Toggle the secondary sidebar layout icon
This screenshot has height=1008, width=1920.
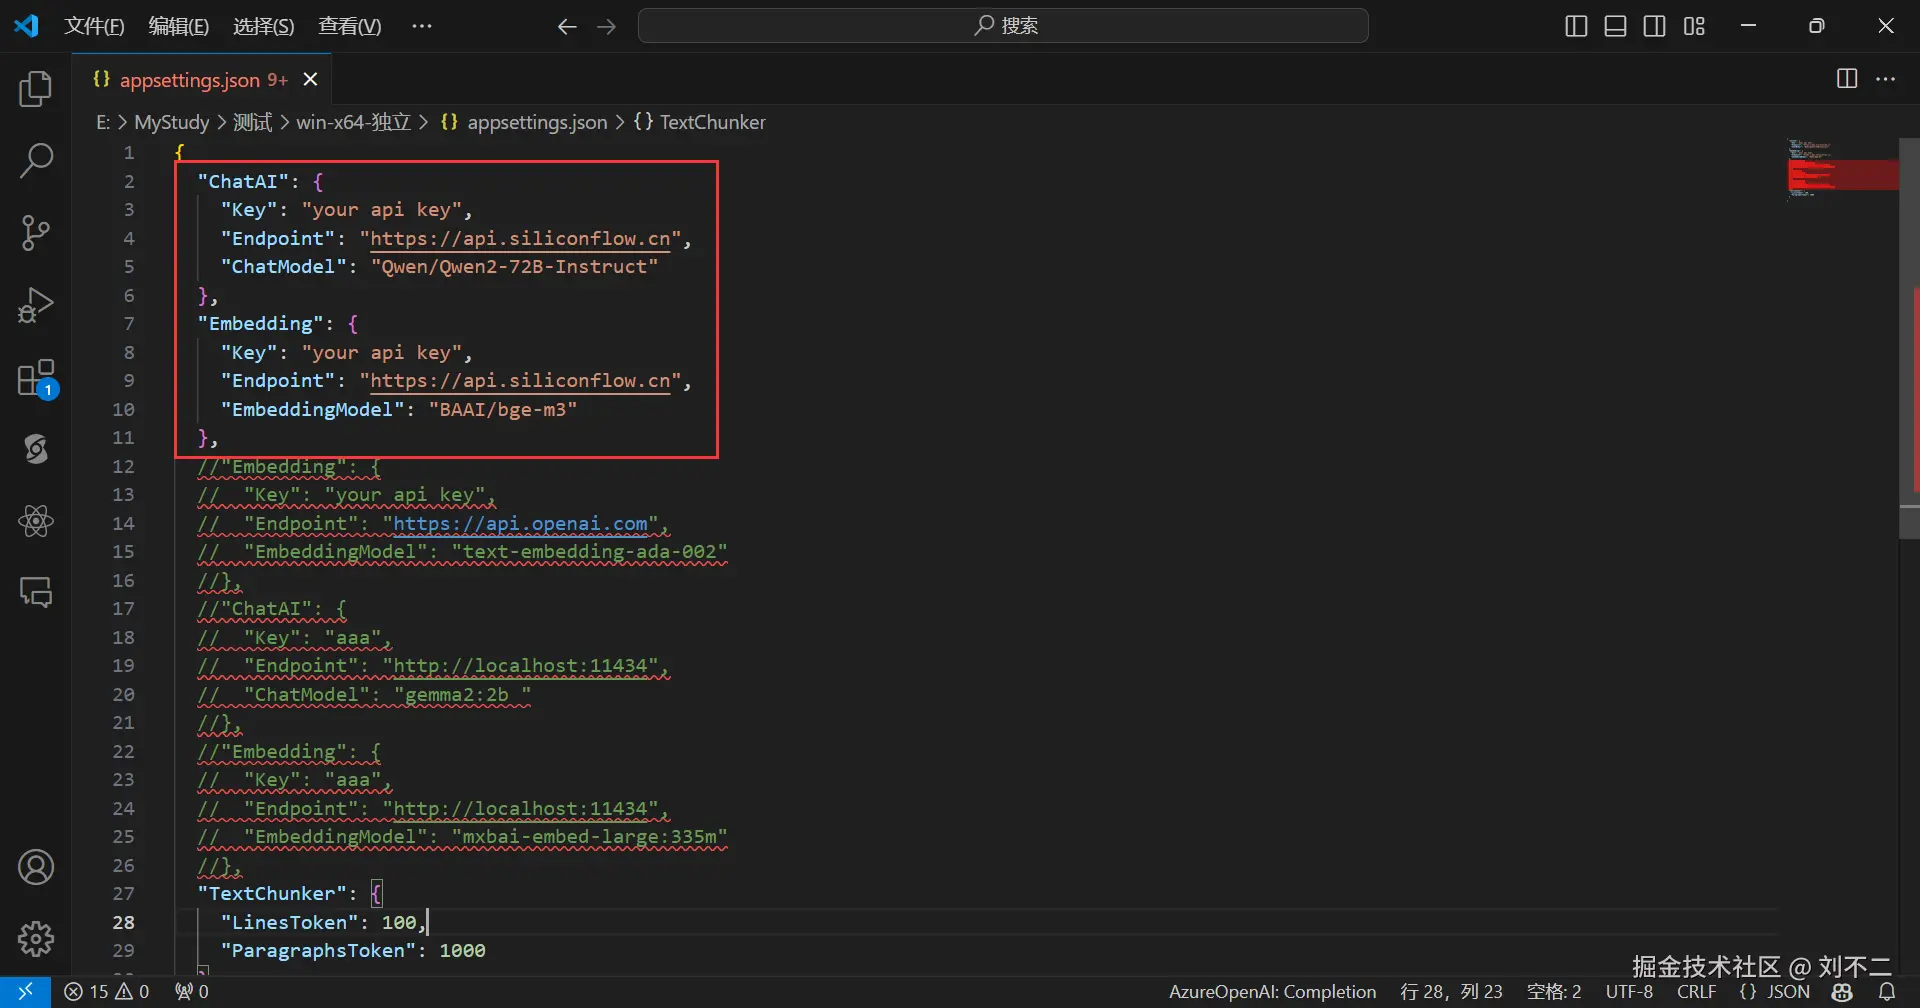tap(1655, 26)
